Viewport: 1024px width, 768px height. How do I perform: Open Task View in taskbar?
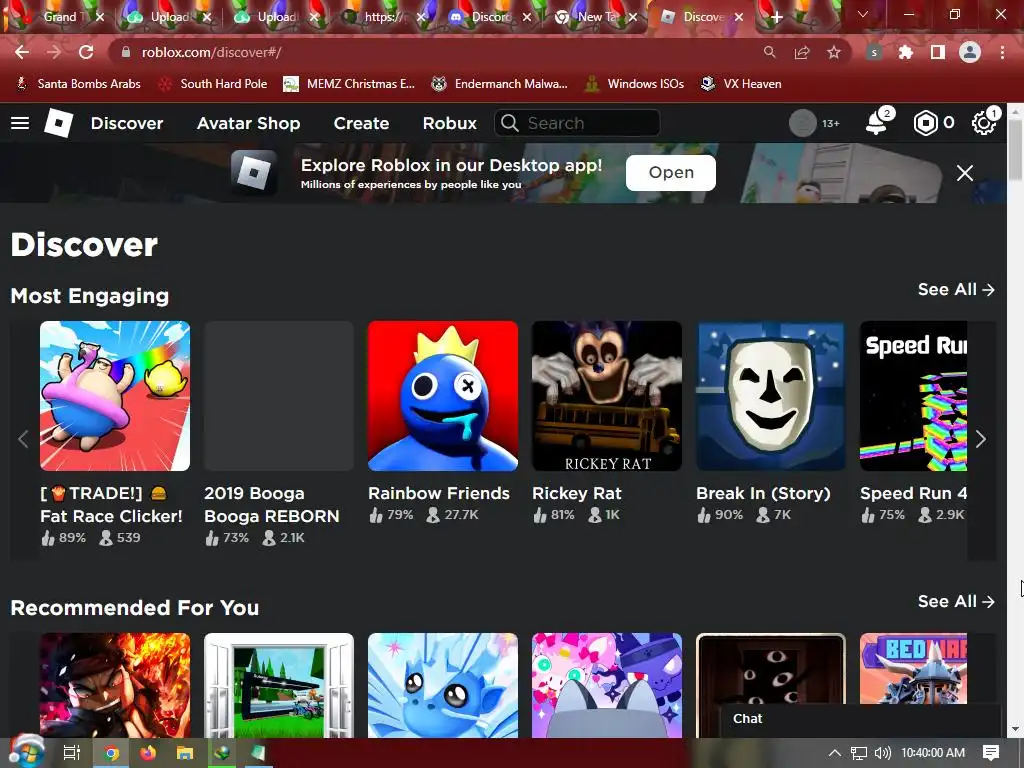[x=72, y=753]
